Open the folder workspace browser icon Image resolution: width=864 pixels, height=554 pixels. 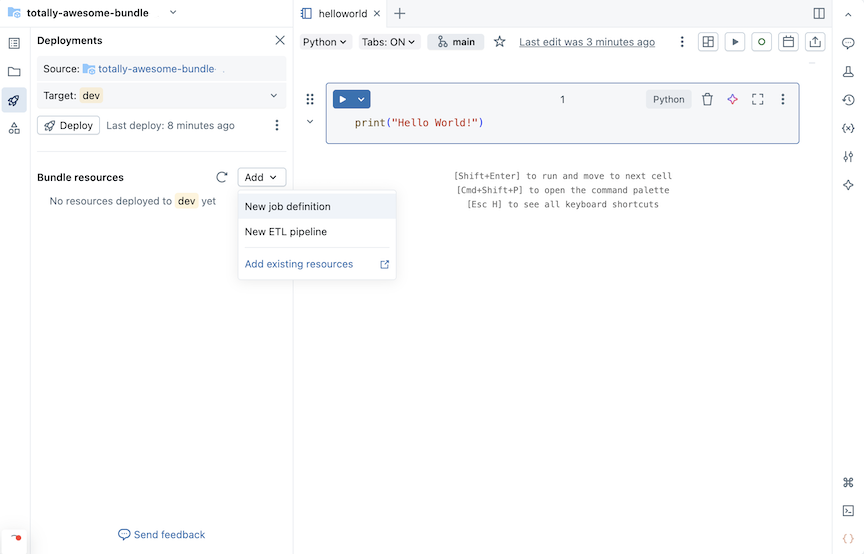(x=14, y=72)
